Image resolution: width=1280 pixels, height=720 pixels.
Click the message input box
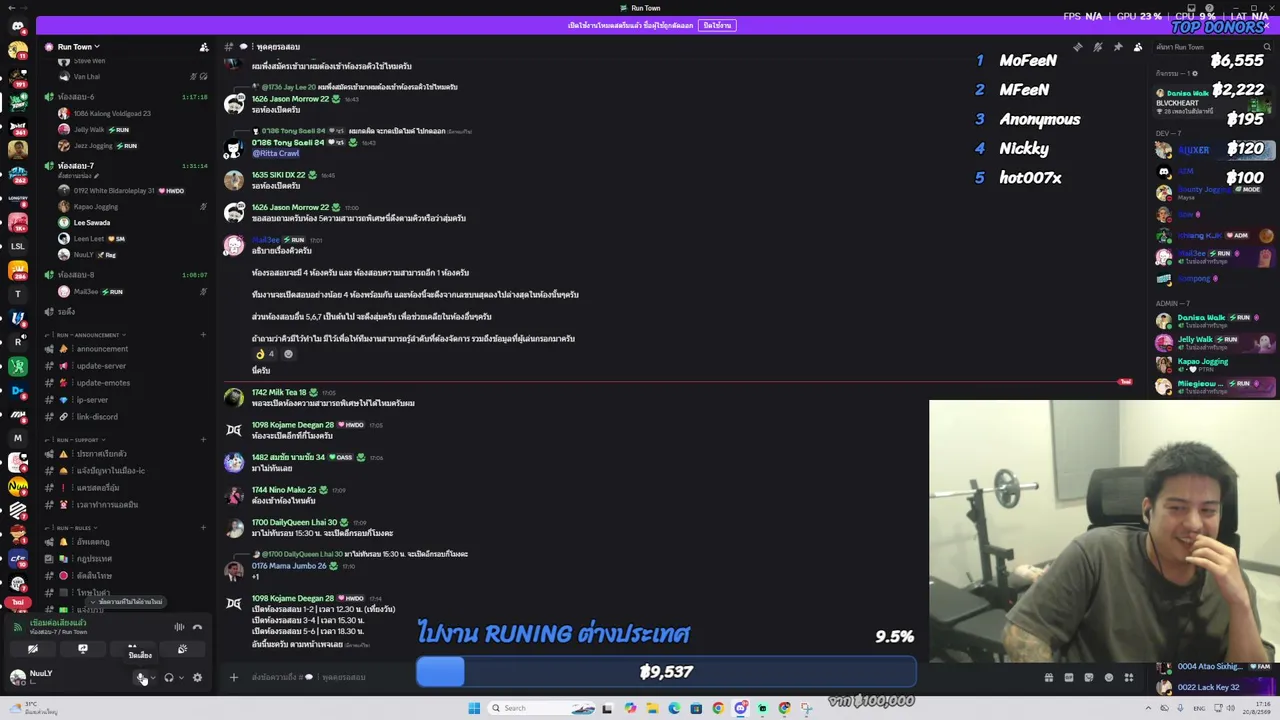(x=640, y=677)
